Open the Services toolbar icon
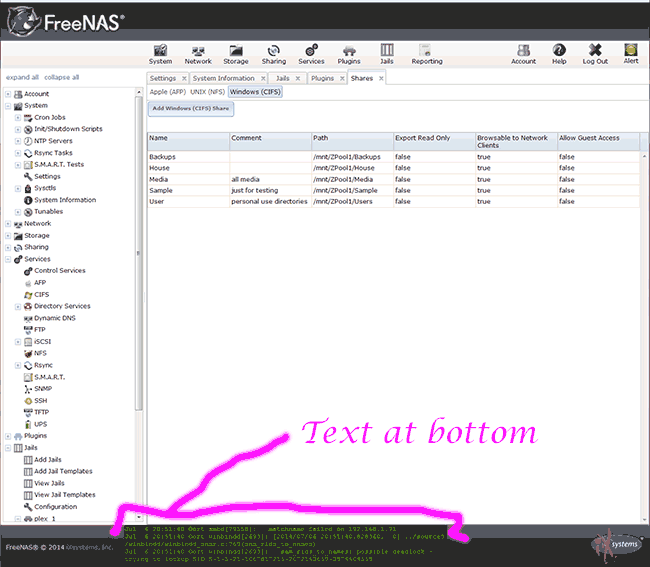Image resolution: width=650 pixels, height=567 pixels. 311,54
